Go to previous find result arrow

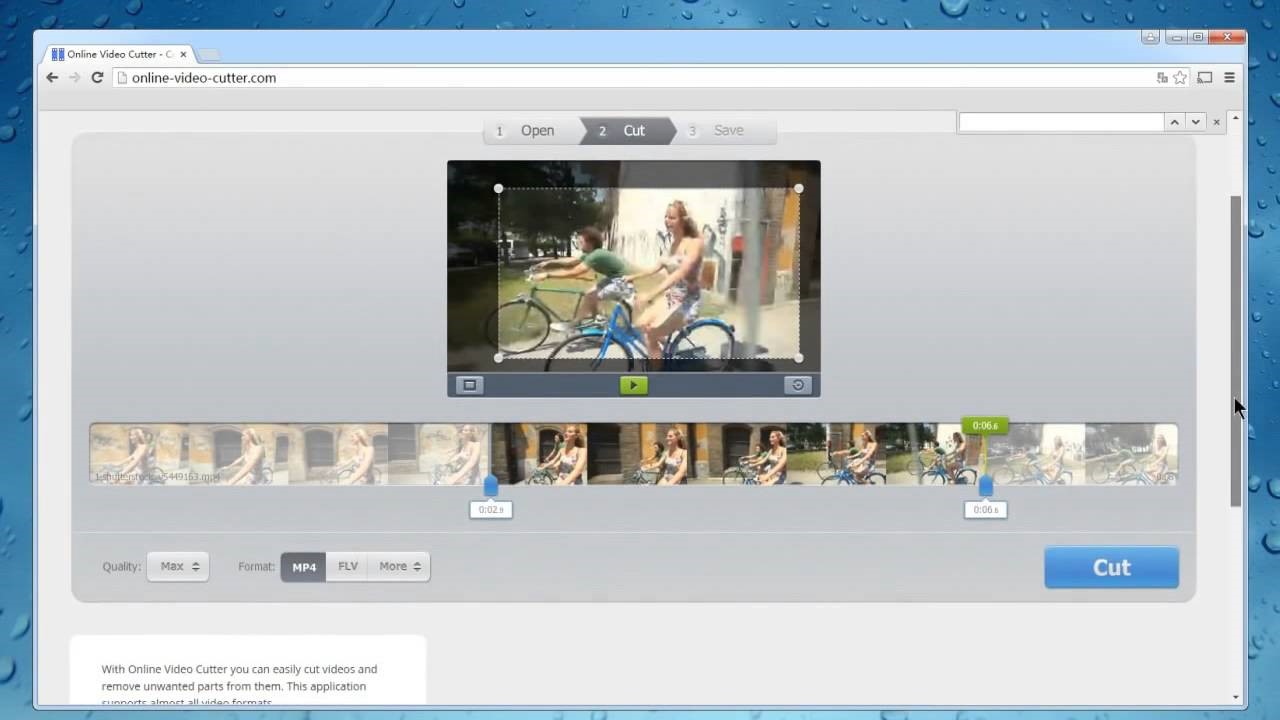[x=1174, y=122]
